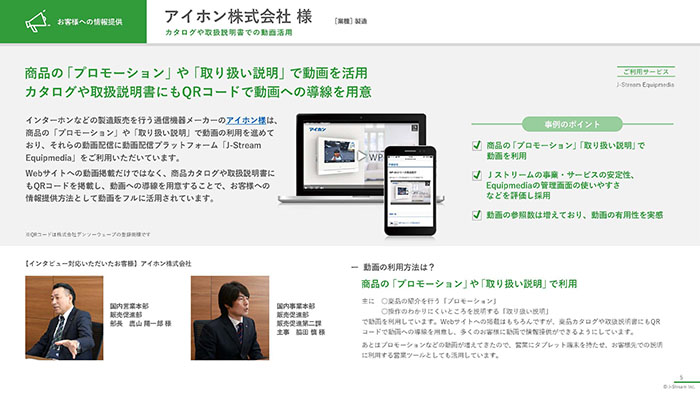
Task: Click subtitle カタログや取扱説明書での動画活用
Action: pos(229,33)
